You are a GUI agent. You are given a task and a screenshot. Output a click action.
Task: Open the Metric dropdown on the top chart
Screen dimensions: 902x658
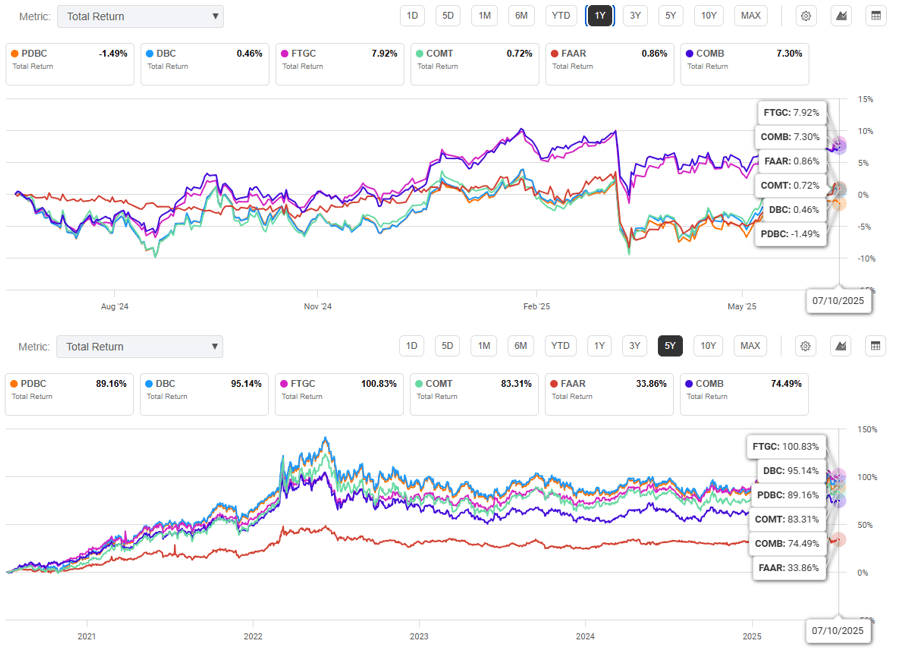click(x=140, y=16)
